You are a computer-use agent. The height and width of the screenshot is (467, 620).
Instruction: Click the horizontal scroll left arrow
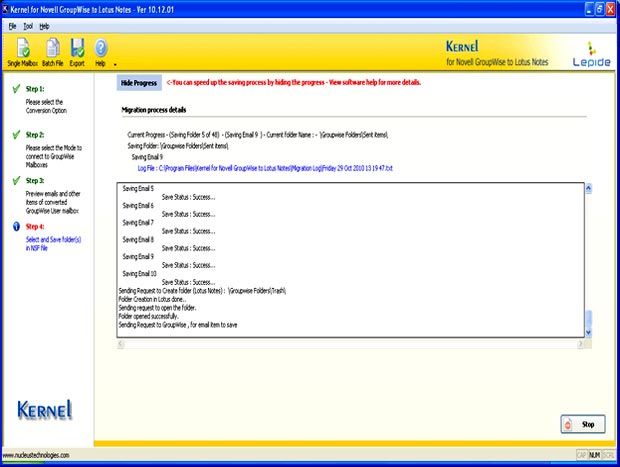[x=121, y=344]
